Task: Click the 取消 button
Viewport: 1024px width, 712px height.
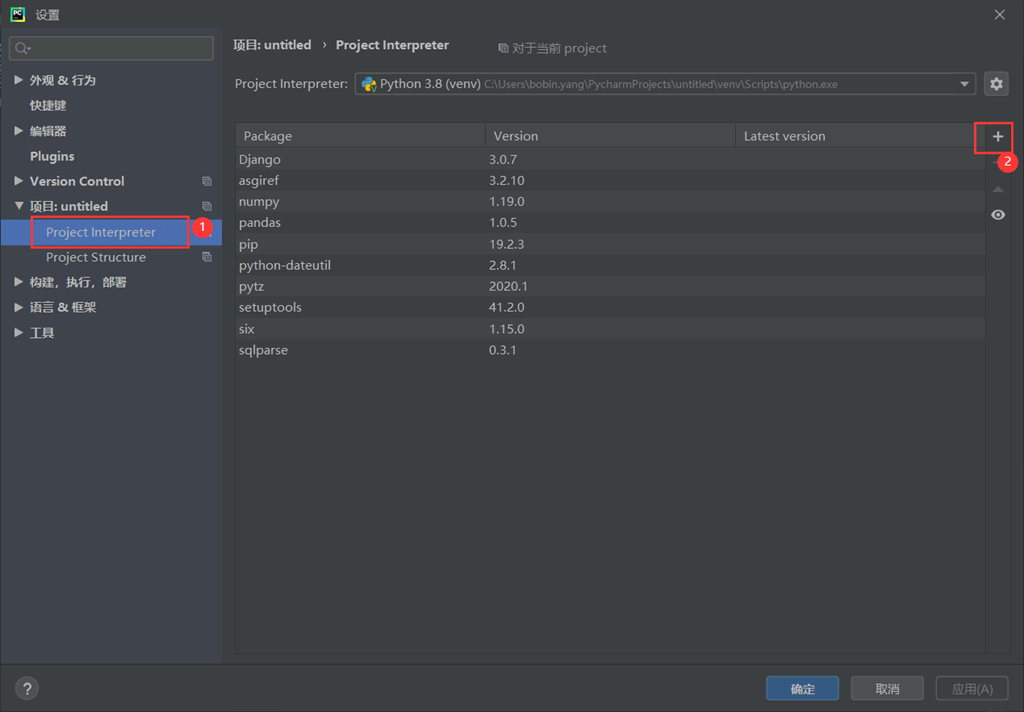Action: click(887, 688)
